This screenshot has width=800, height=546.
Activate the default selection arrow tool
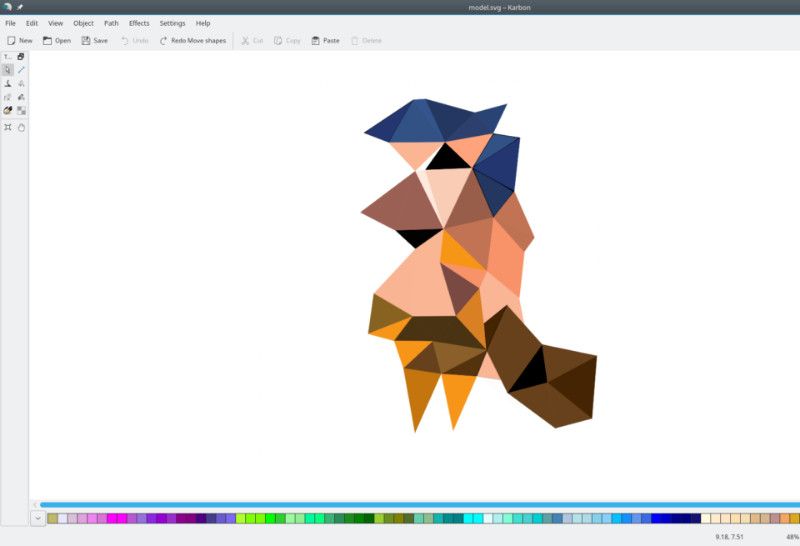tap(8, 70)
